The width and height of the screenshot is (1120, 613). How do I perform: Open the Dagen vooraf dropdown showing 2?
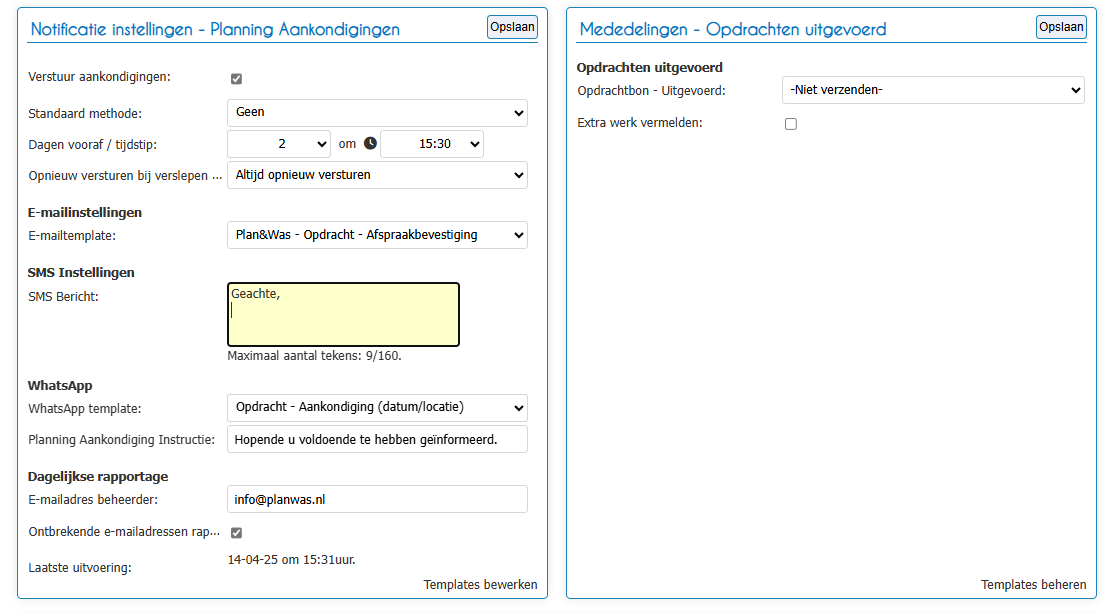(279, 144)
